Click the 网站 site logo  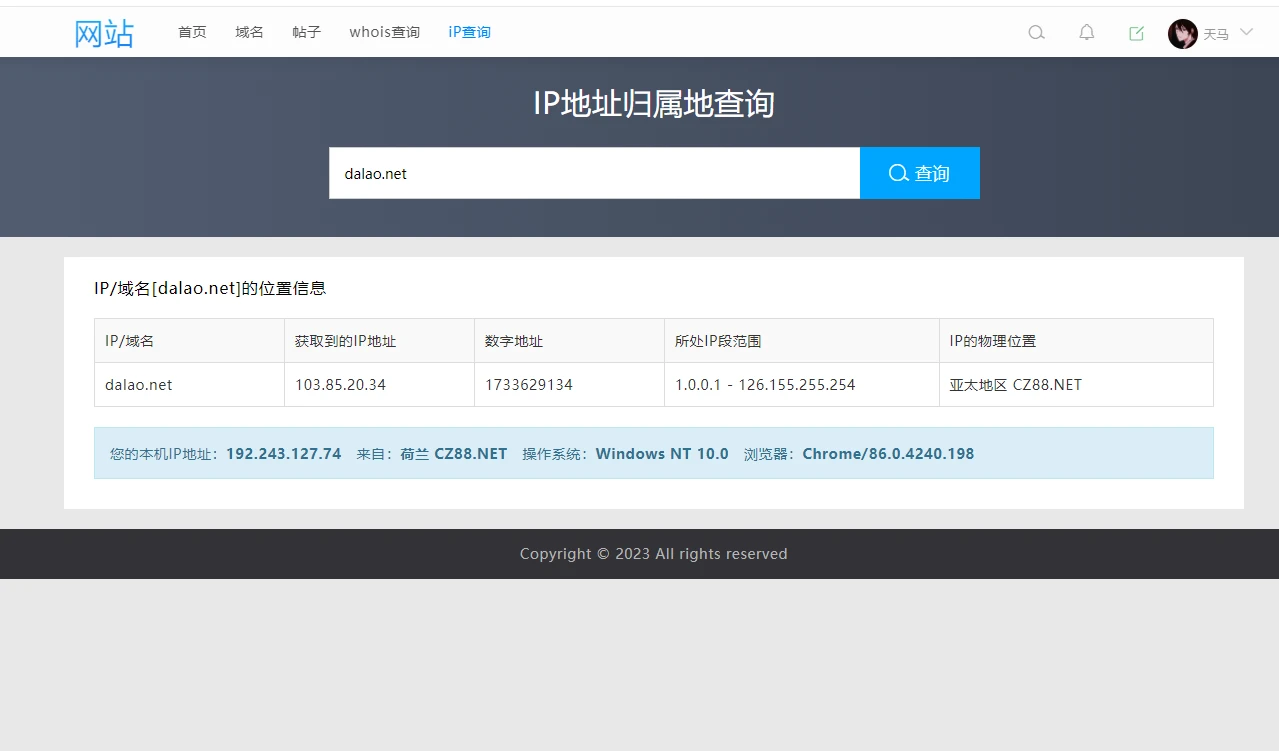[x=104, y=33]
